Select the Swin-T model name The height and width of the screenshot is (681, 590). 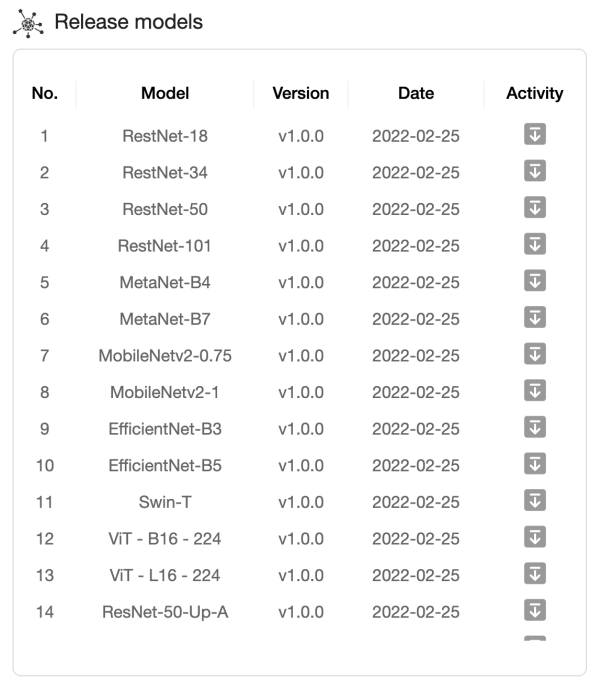(x=165, y=502)
